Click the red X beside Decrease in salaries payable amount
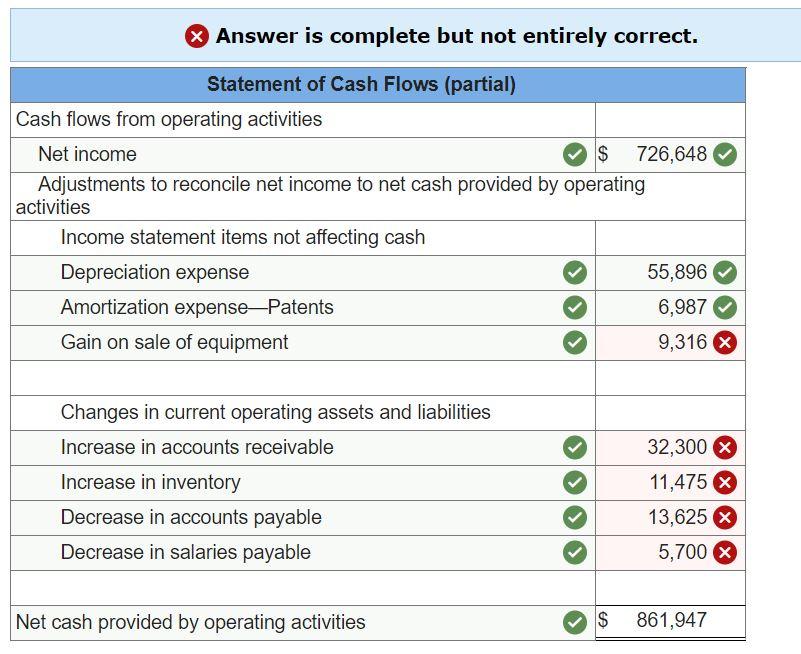Image resolution: width=801 pixels, height=654 pixels. coord(725,552)
